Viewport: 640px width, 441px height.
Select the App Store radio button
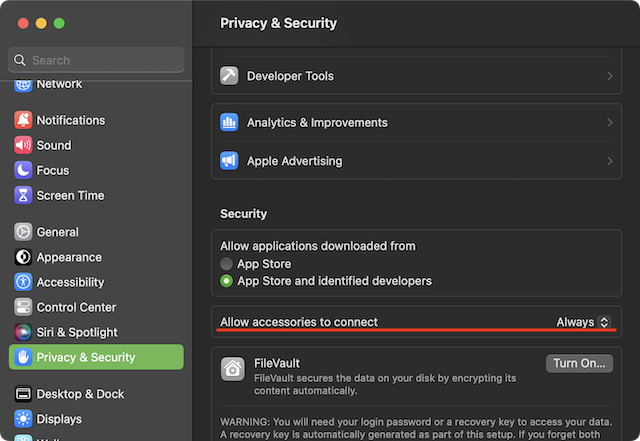[227, 264]
